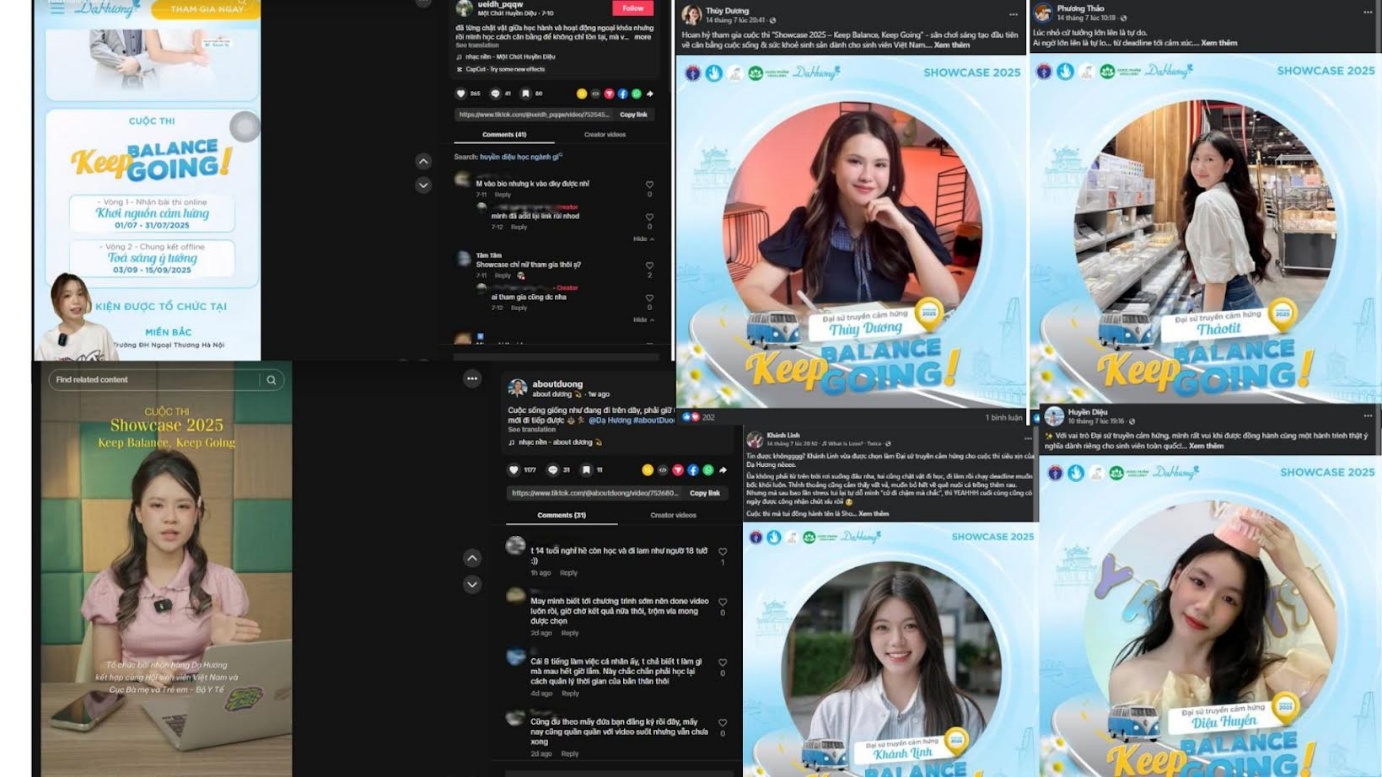
Task: Like reply 'ai tham gia cũng dc nha'
Action: pyautogui.click(x=649, y=298)
